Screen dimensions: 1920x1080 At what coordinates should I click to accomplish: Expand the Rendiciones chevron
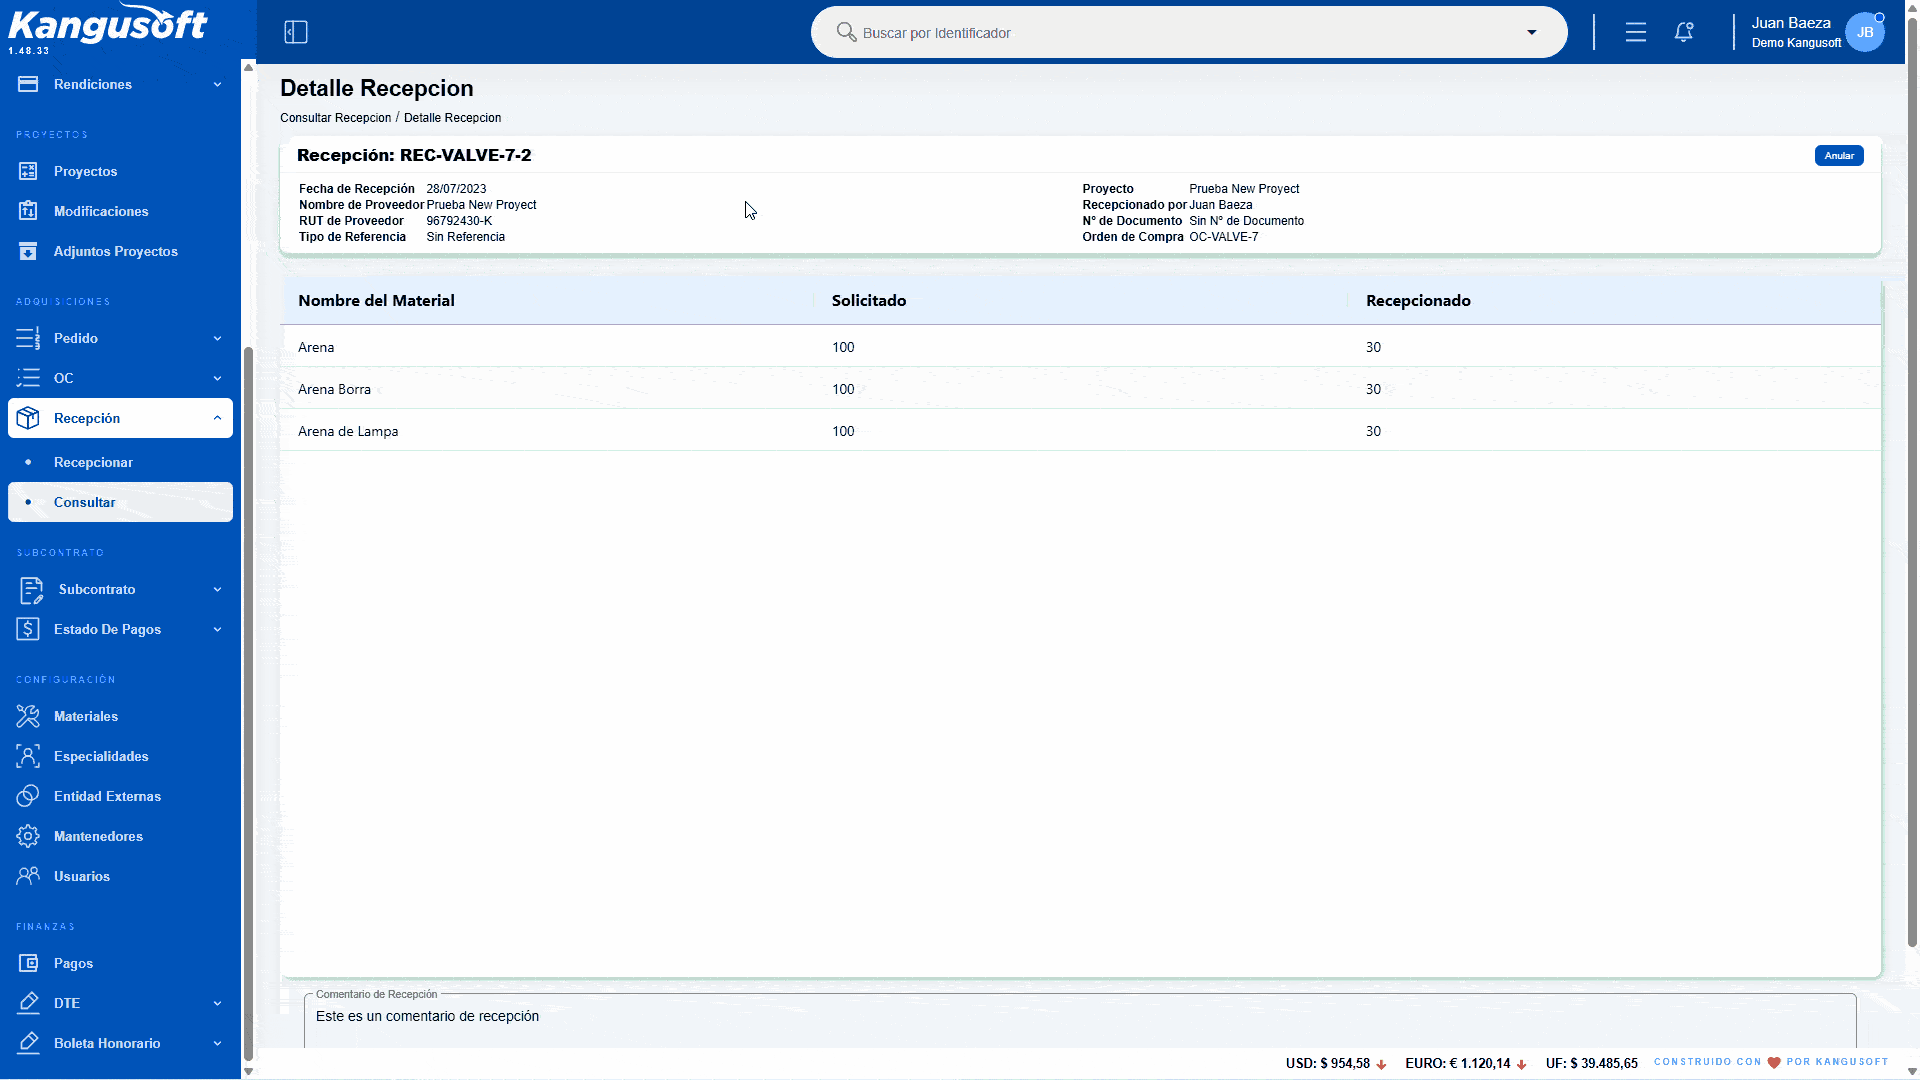click(217, 84)
